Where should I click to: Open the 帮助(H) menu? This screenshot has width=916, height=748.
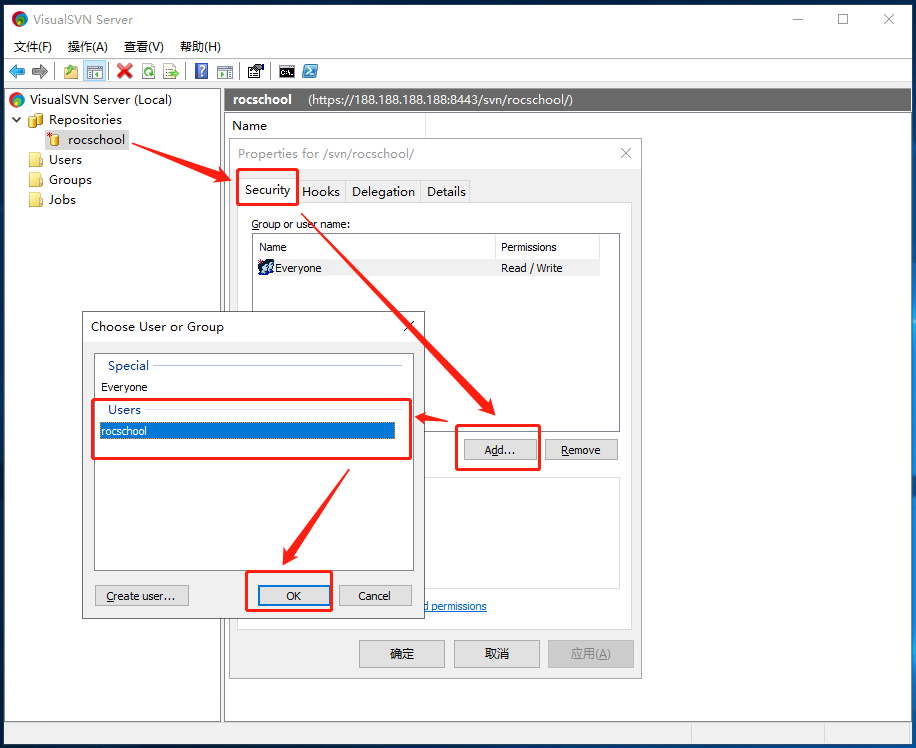point(200,47)
